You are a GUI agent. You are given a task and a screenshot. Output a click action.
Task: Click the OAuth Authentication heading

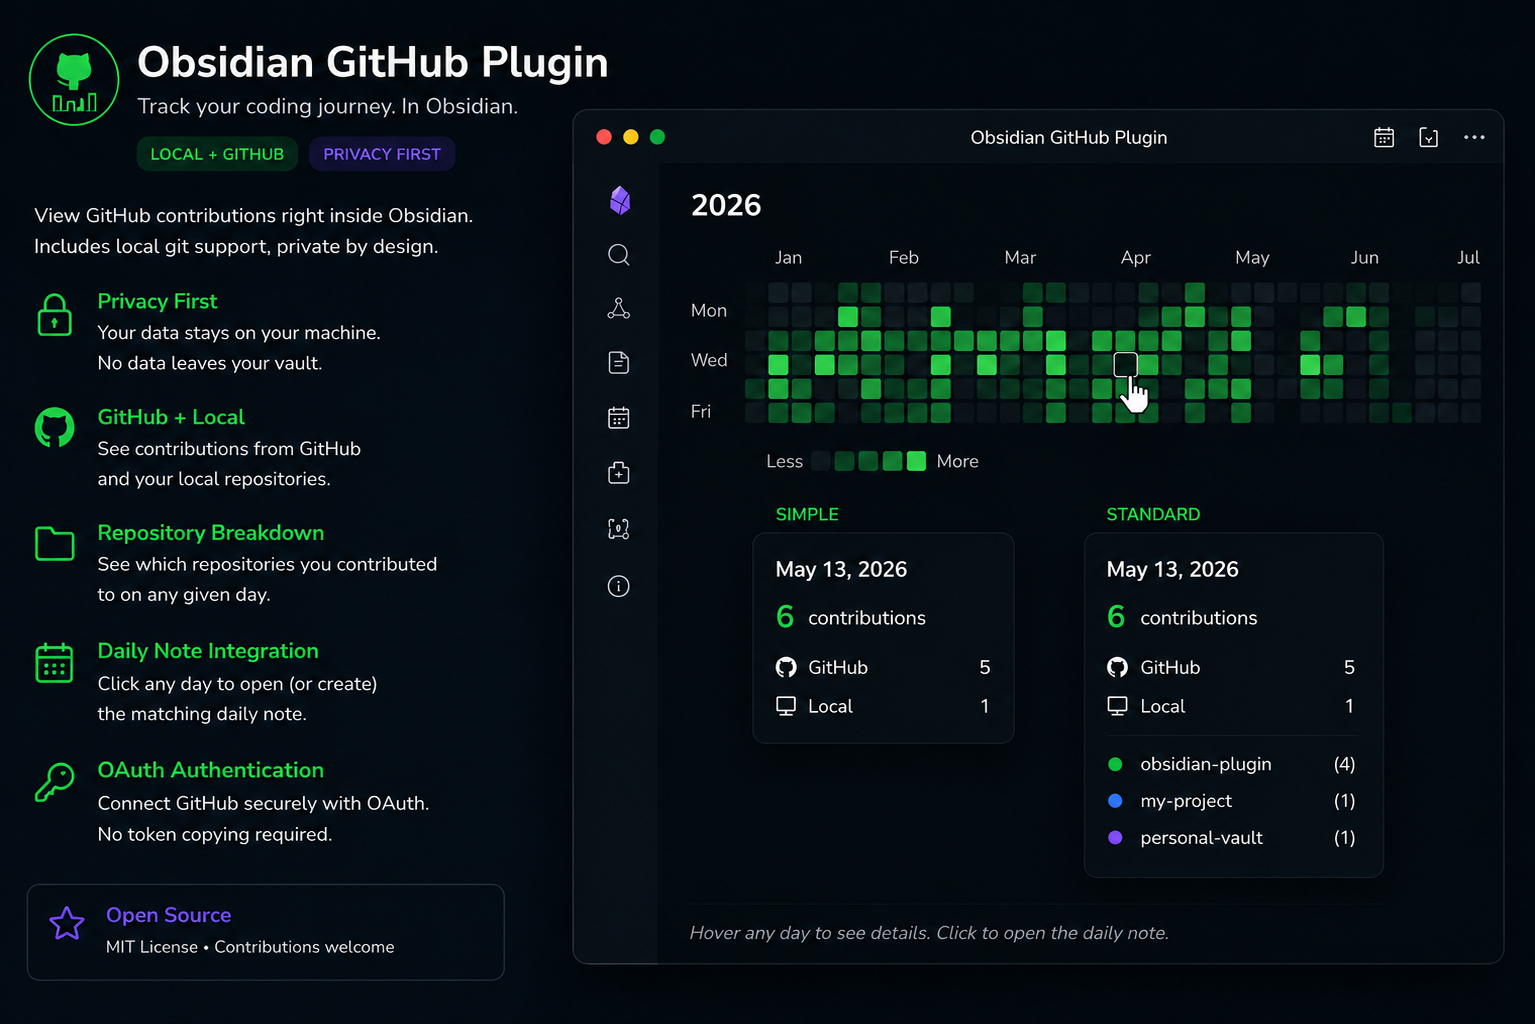[211, 770]
